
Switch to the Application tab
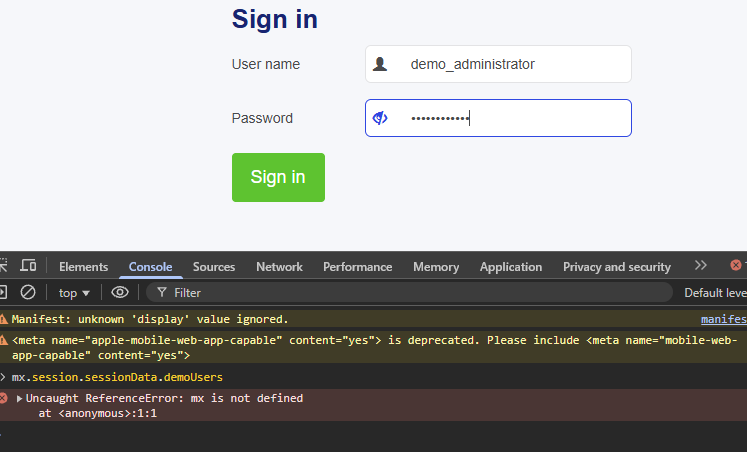[510, 267]
